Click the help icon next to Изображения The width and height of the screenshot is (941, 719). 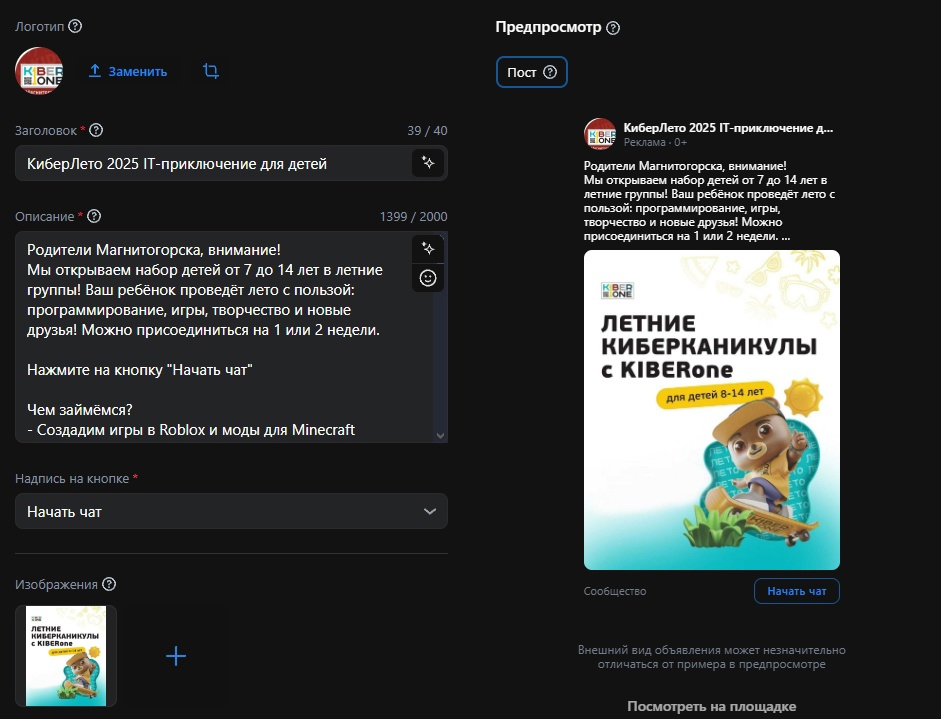(109, 584)
